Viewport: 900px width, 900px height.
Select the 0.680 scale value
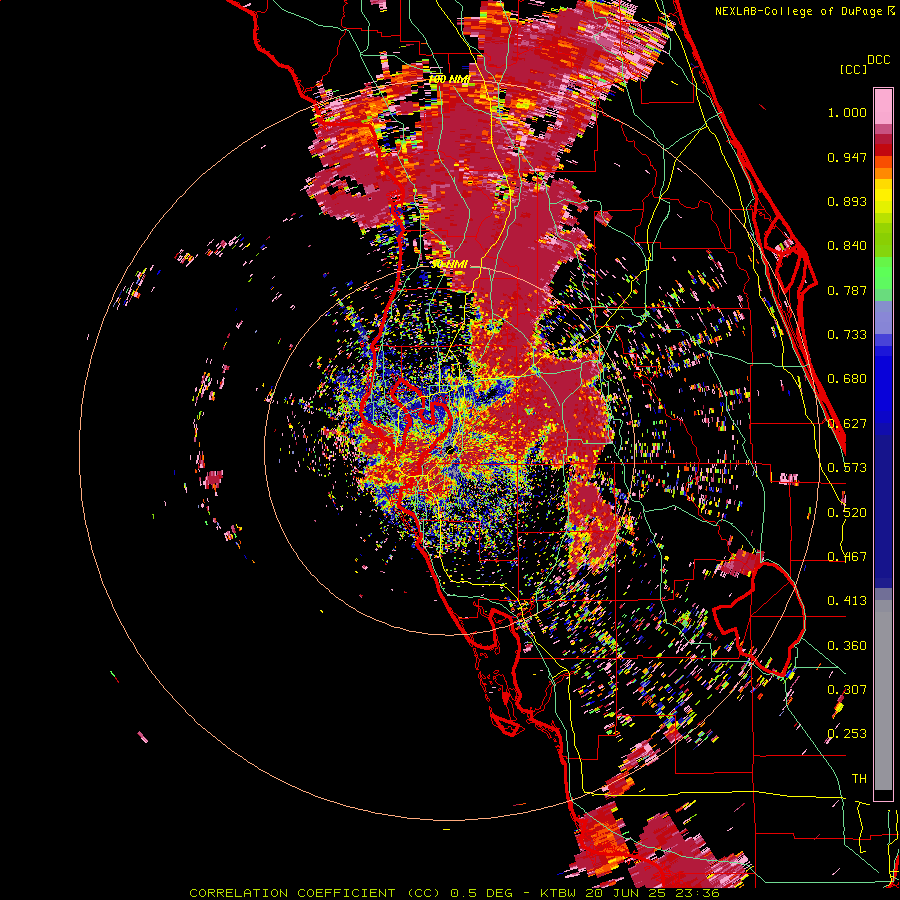[847, 379]
